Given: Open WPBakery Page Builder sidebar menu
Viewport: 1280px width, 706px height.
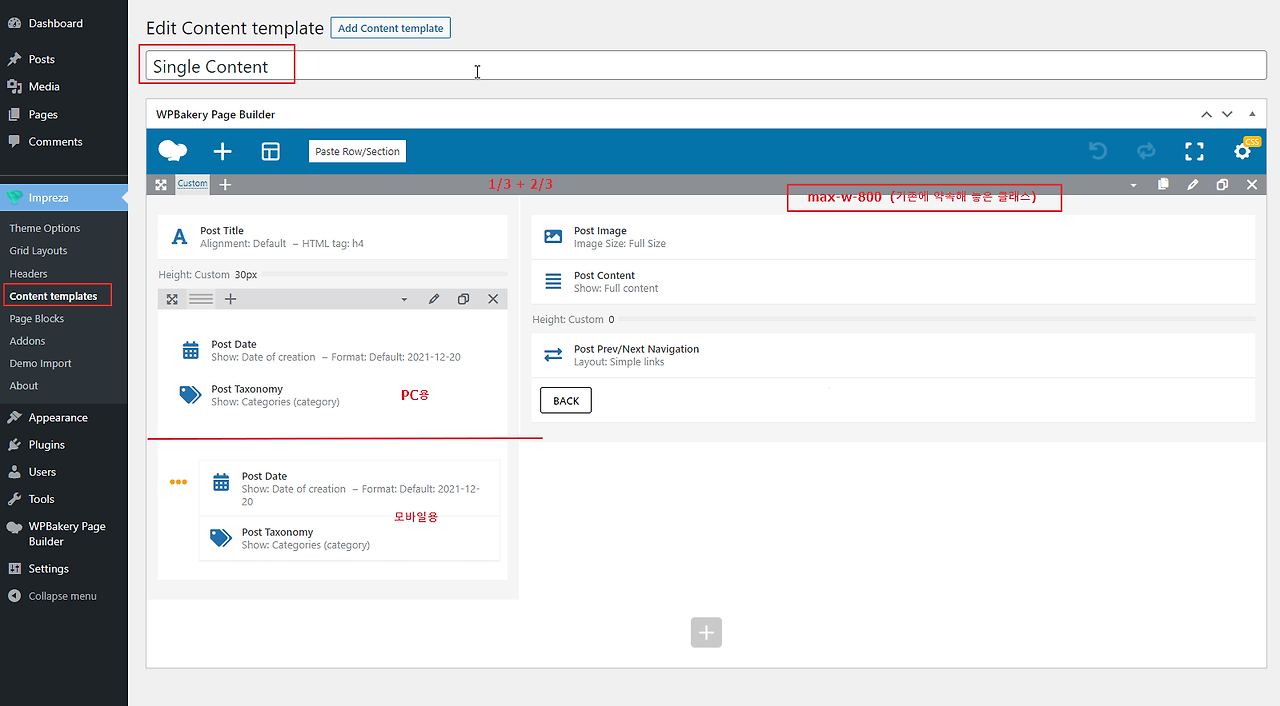Looking at the screenshot, I should pos(64,533).
